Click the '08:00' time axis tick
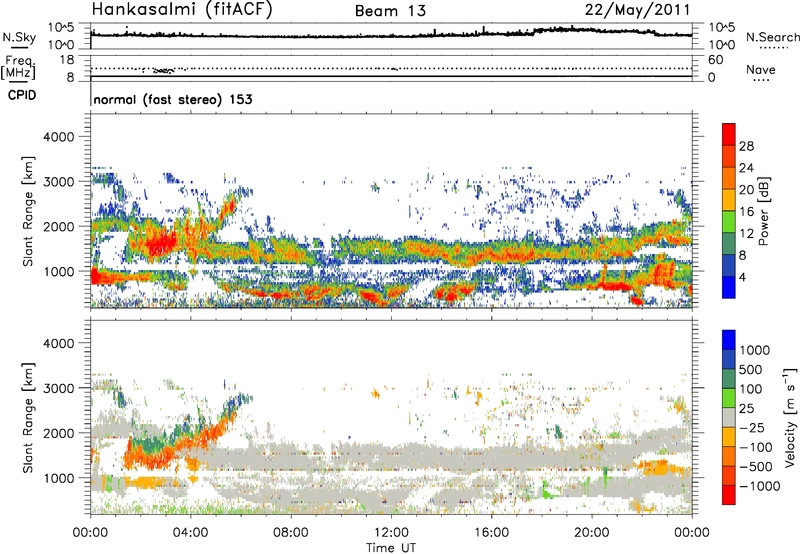Image resolution: width=800 pixels, height=554 pixels. [291, 533]
